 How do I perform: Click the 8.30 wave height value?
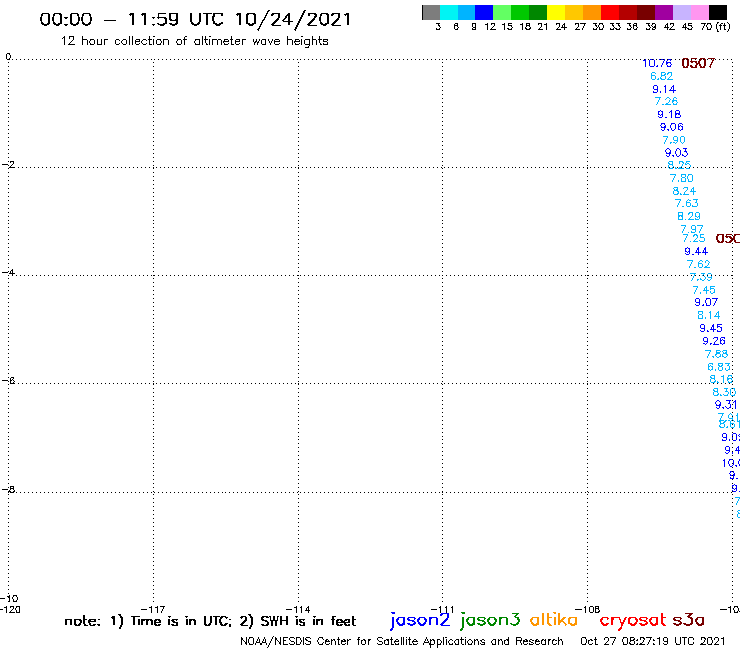(x=724, y=392)
